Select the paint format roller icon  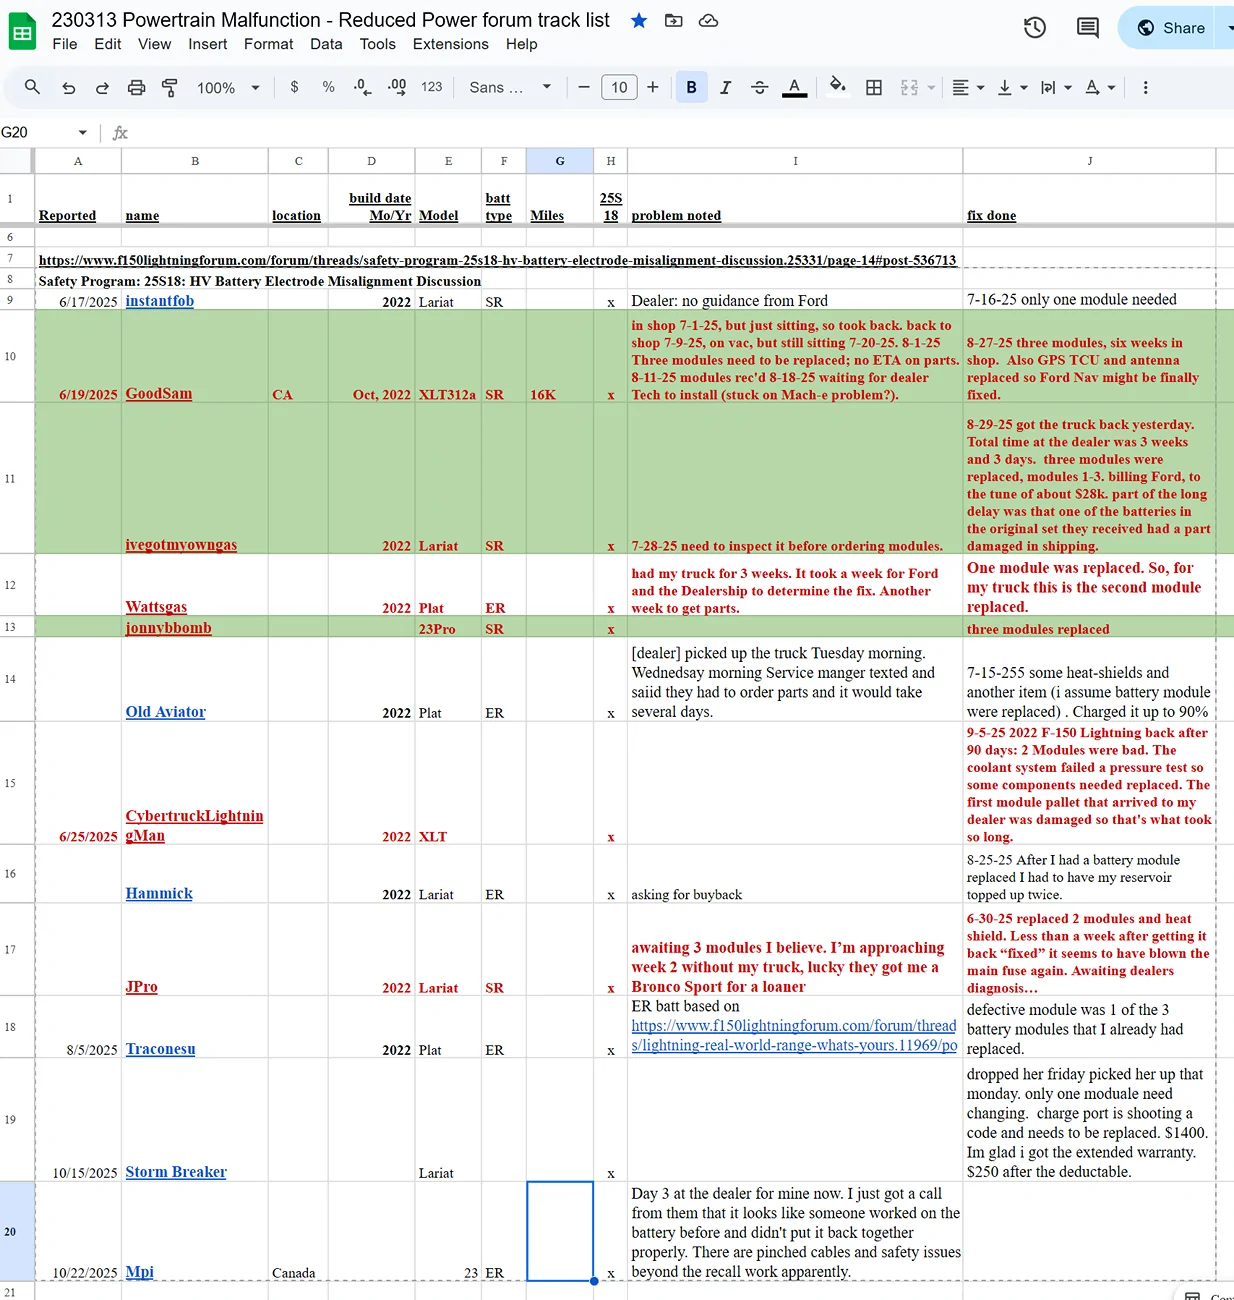(170, 88)
